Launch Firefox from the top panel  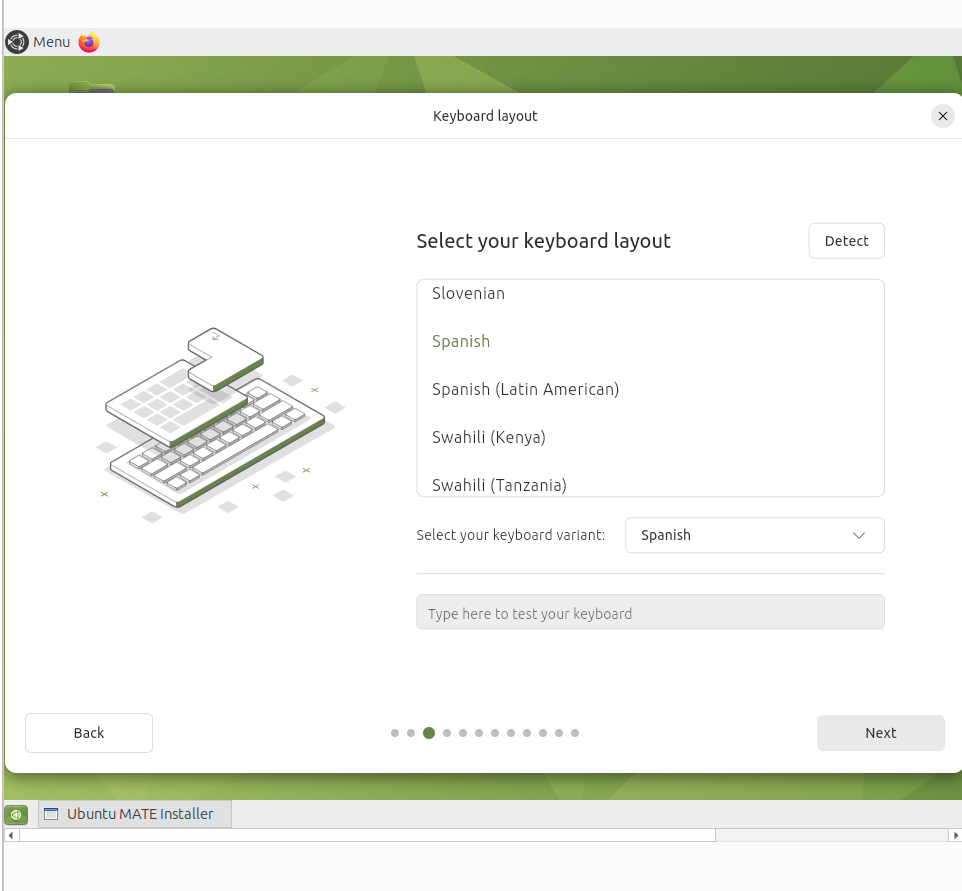click(x=89, y=42)
